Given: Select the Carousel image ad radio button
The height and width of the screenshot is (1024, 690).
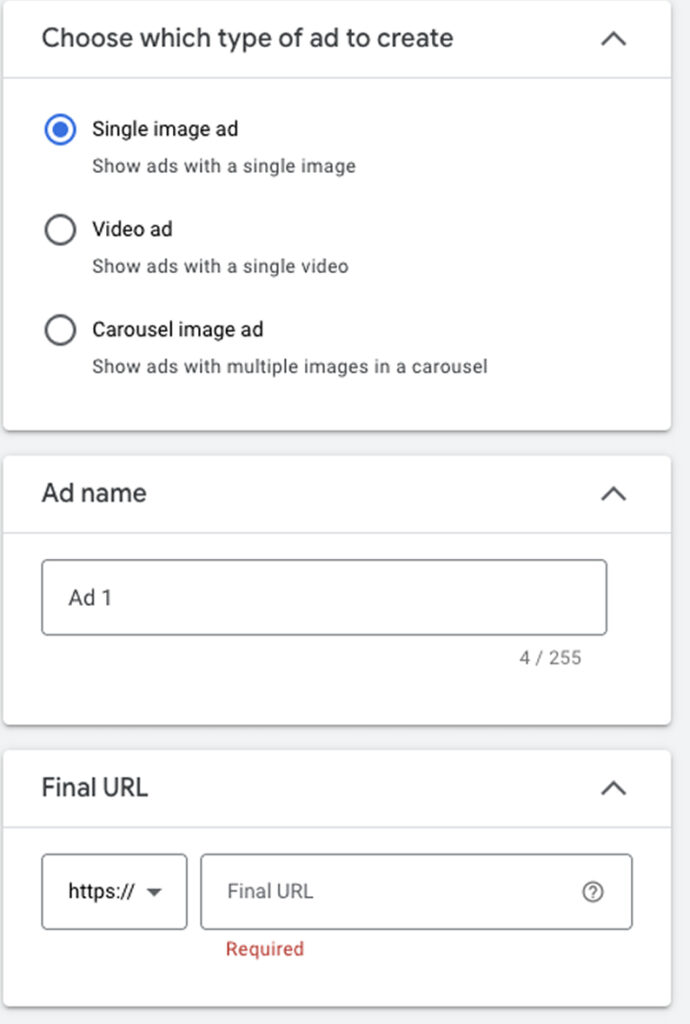Looking at the screenshot, I should [60, 330].
